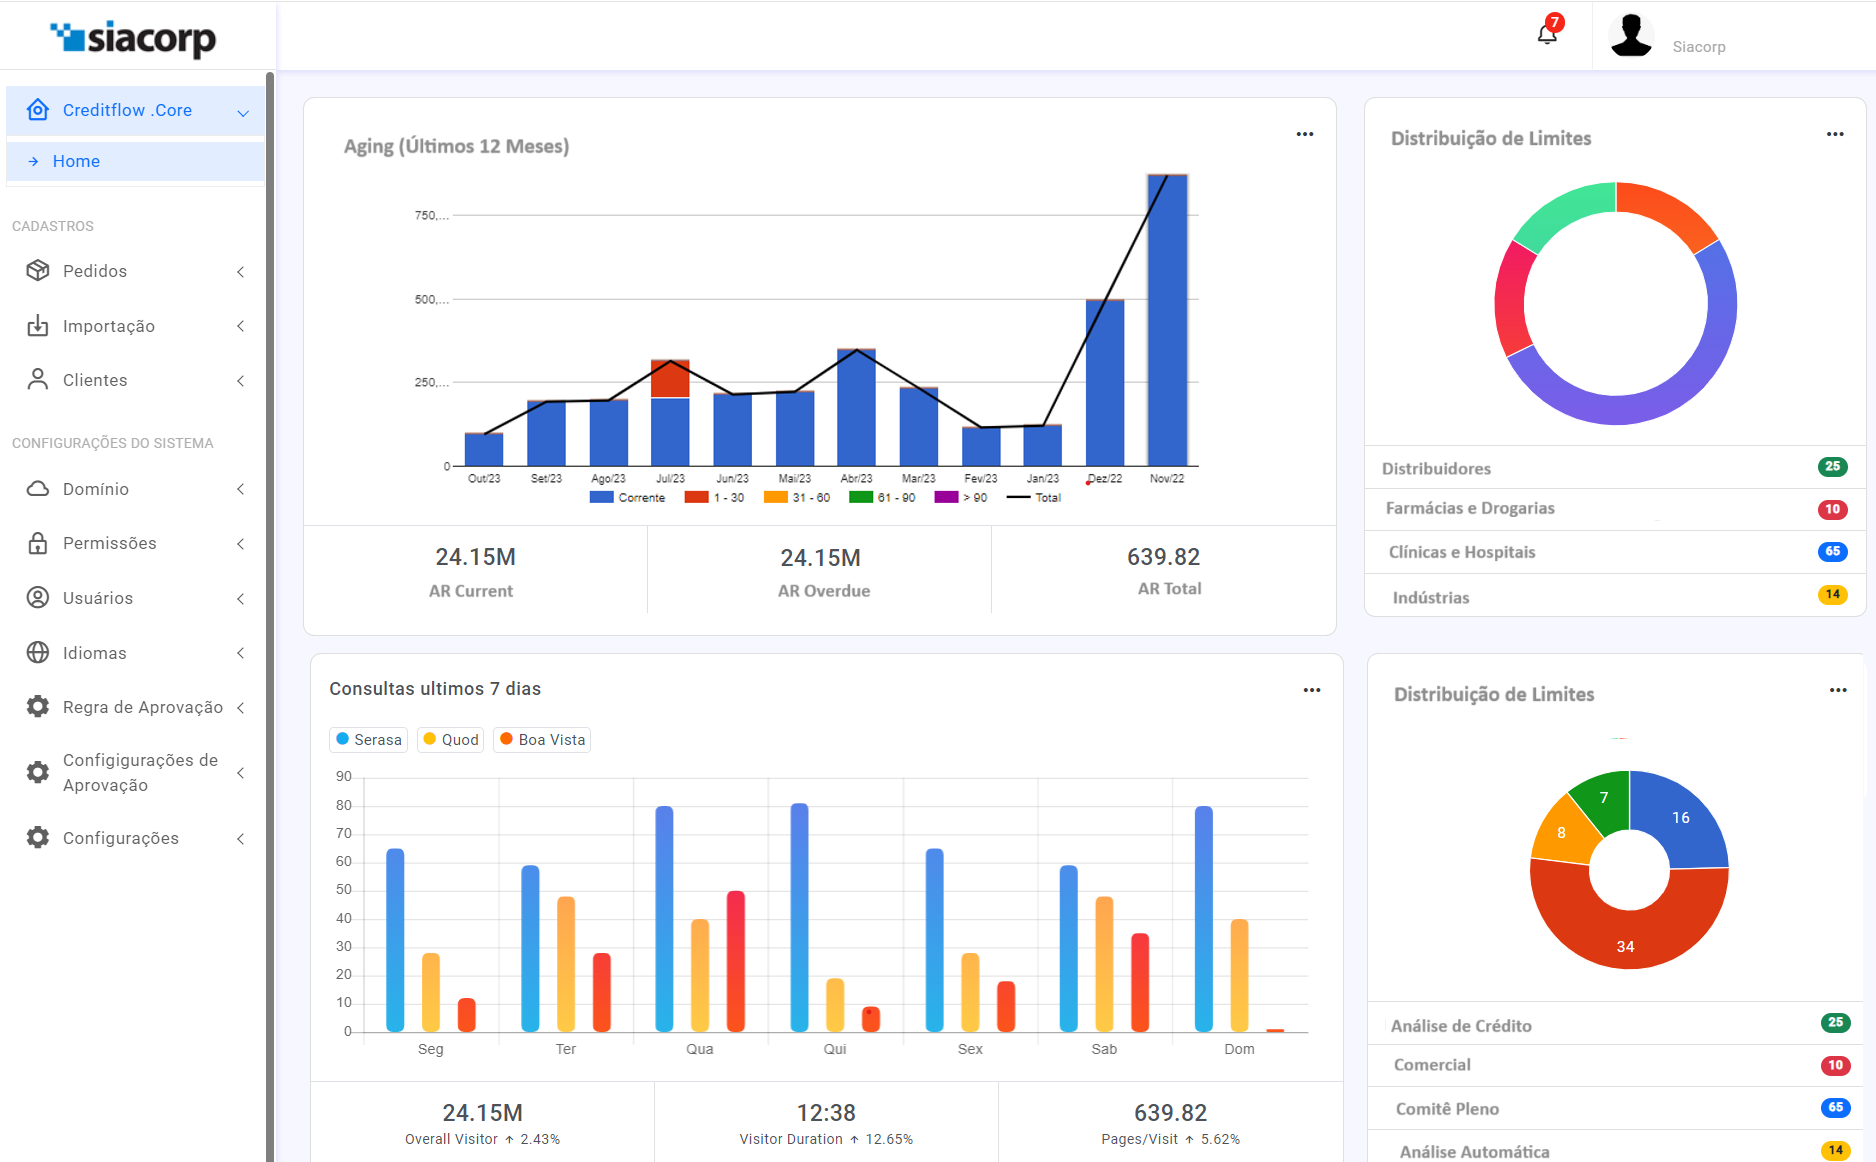The height and width of the screenshot is (1162, 1876).
Task: Open the Idiomas menu item
Action: [x=135, y=653]
